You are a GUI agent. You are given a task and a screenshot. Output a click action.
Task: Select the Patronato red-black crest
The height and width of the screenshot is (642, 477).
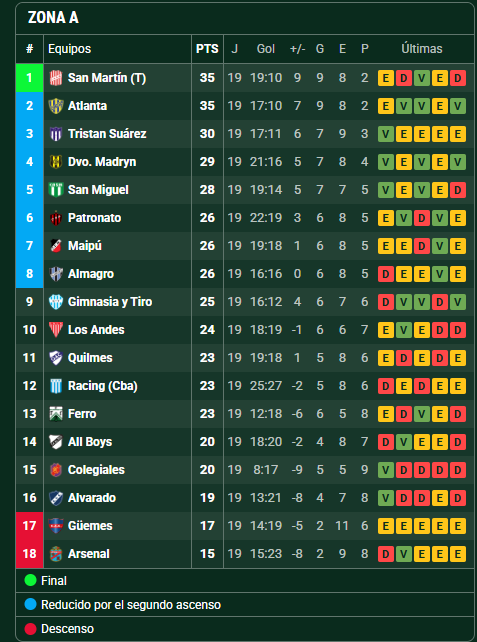coord(56,218)
